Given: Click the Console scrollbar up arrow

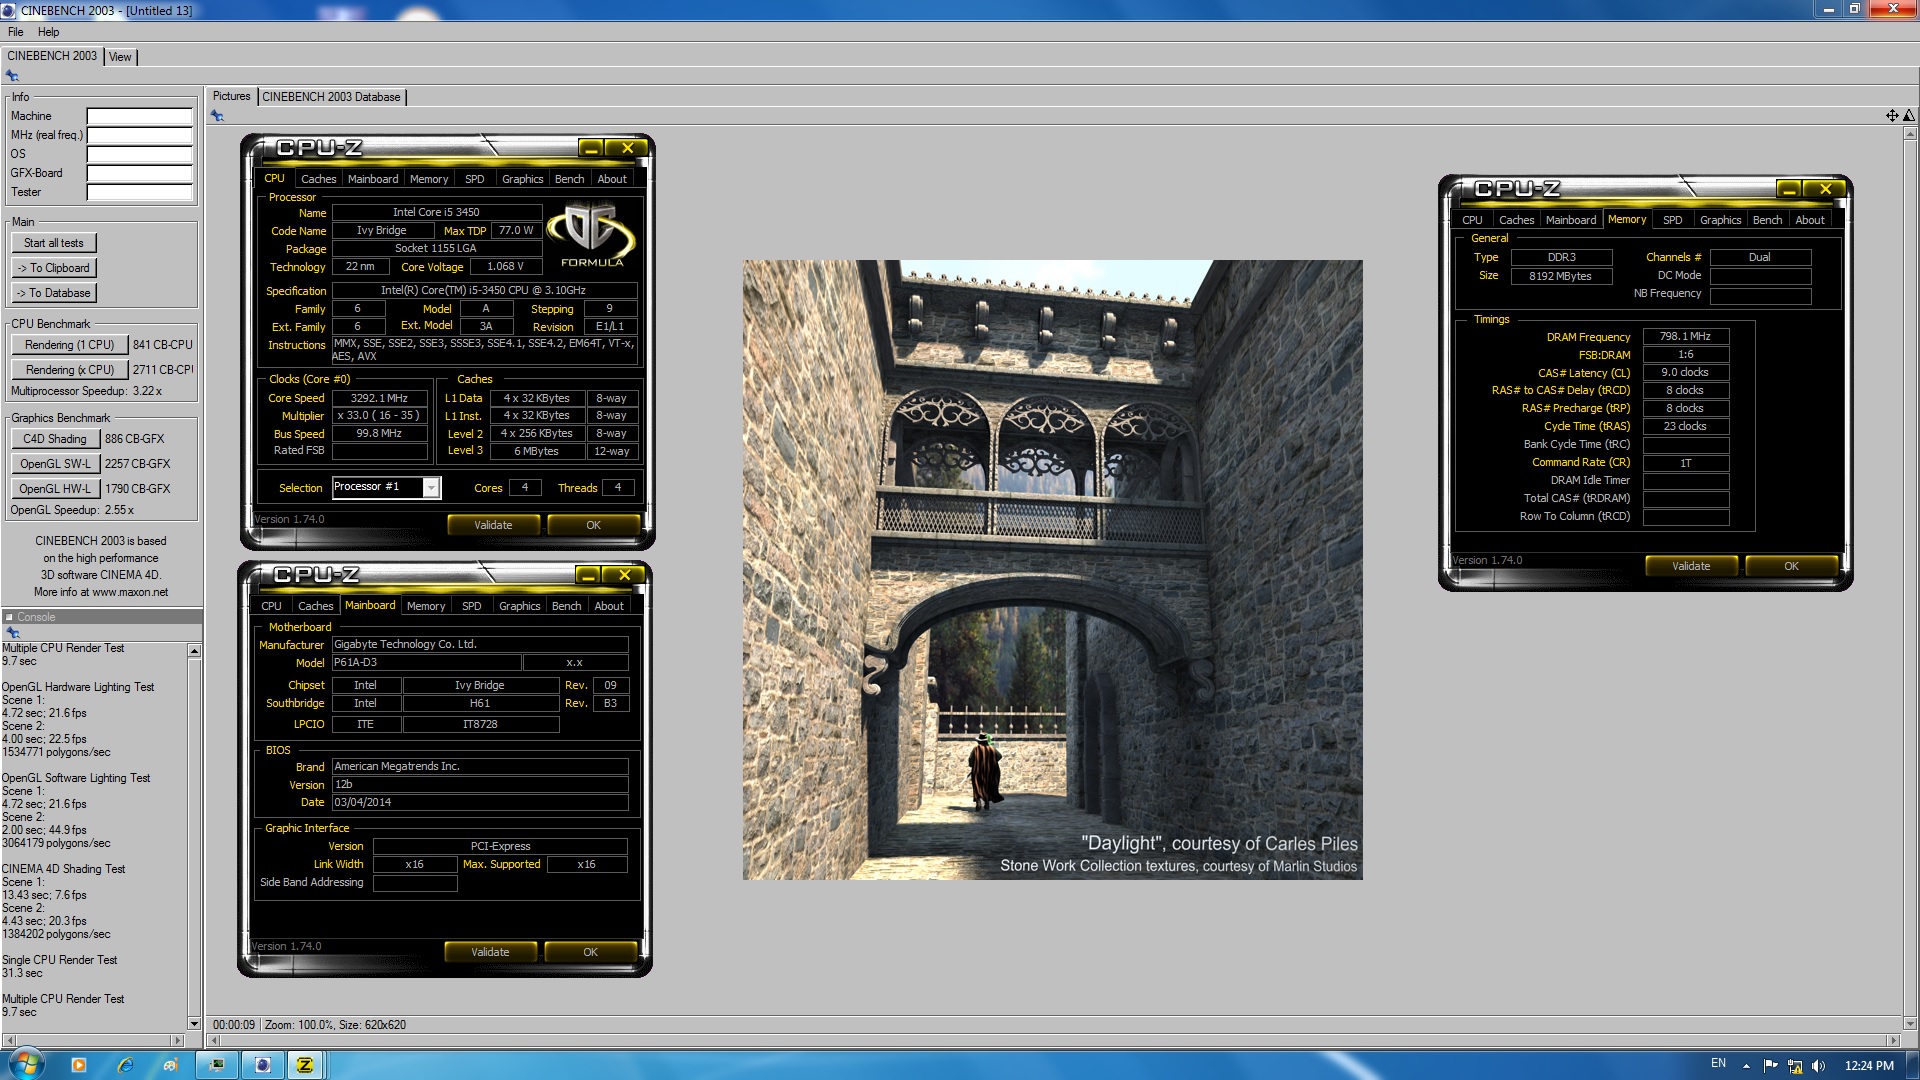Looking at the screenshot, I should (x=194, y=651).
